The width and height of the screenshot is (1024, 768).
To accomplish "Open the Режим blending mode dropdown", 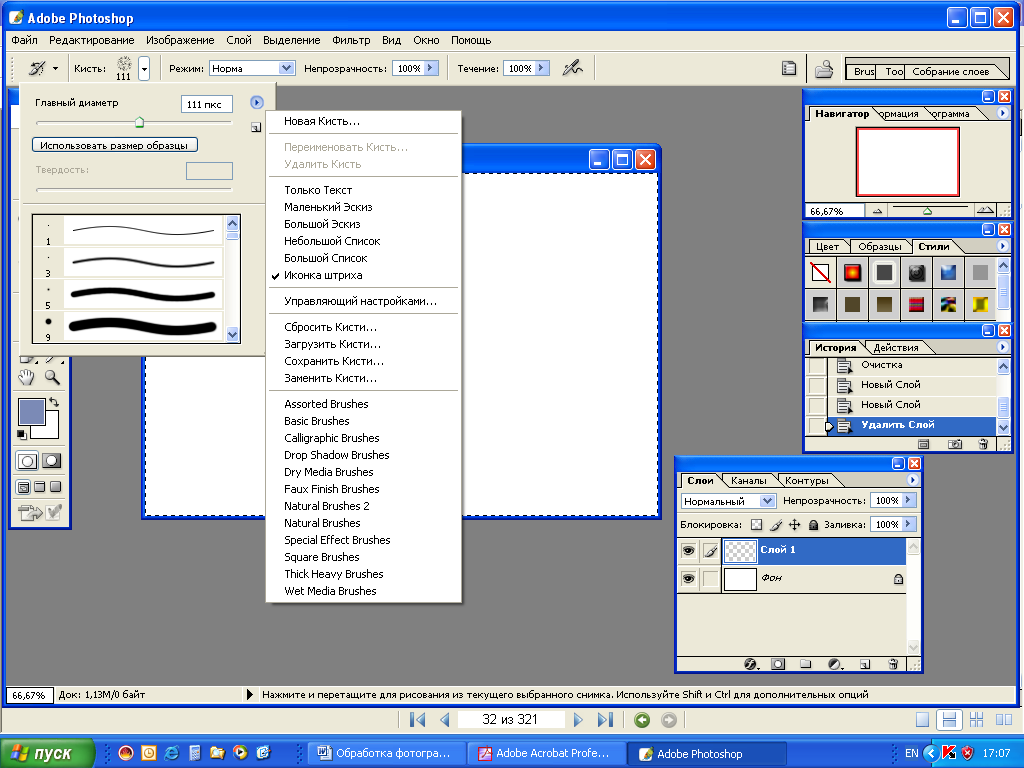I will pos(285,68).
